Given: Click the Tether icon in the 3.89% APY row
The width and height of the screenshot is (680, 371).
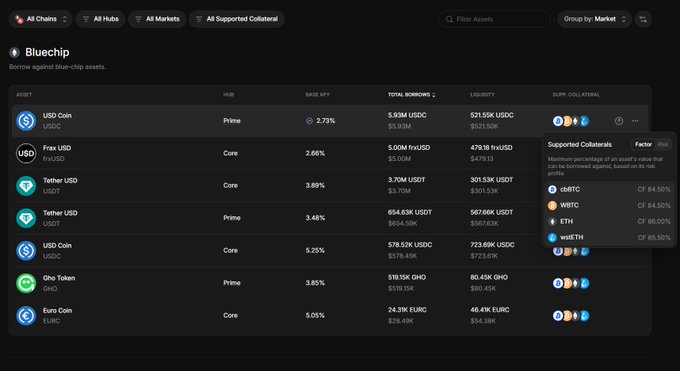Looking at the screenshot, I should click(26, 186).
